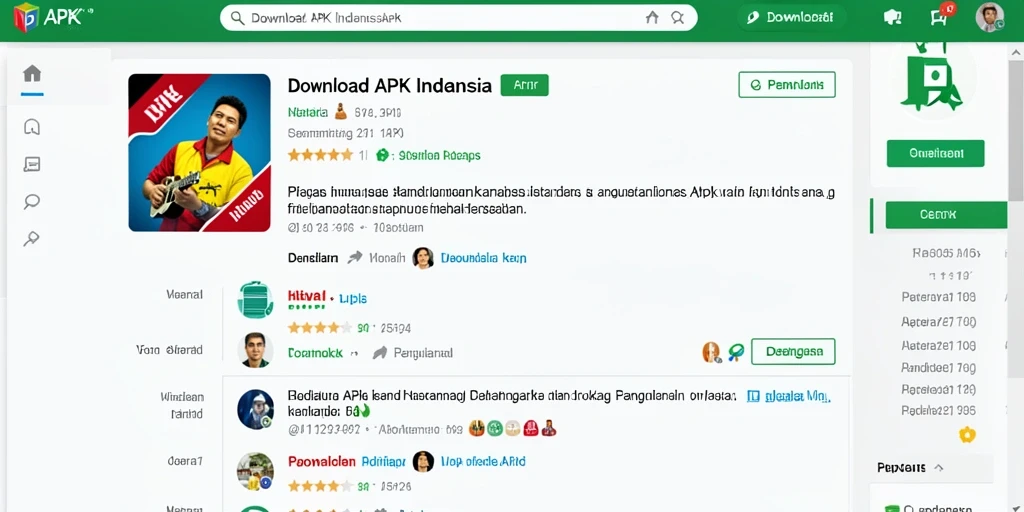Click the share arrow before Pangulanal
The height and width of the screenshot is (512, 1024).
click(379, 353)
